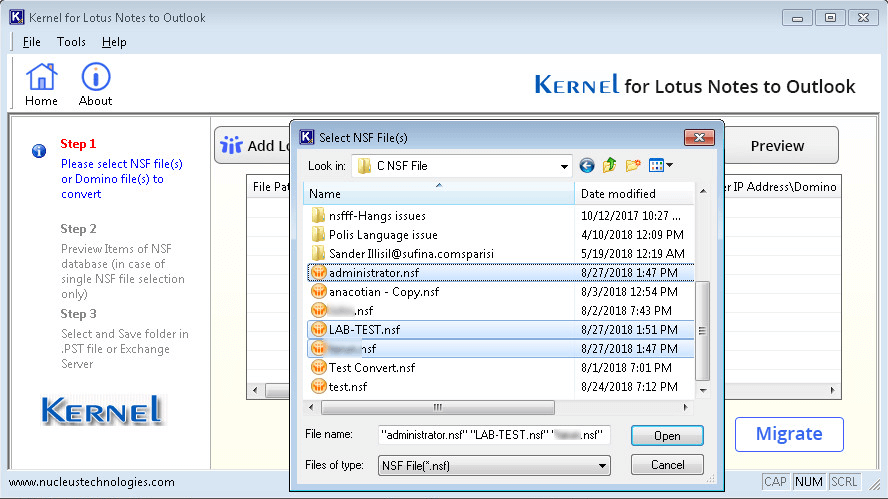Click the Open button
This screenshot has height=499, width=888.
coord(667,436)
